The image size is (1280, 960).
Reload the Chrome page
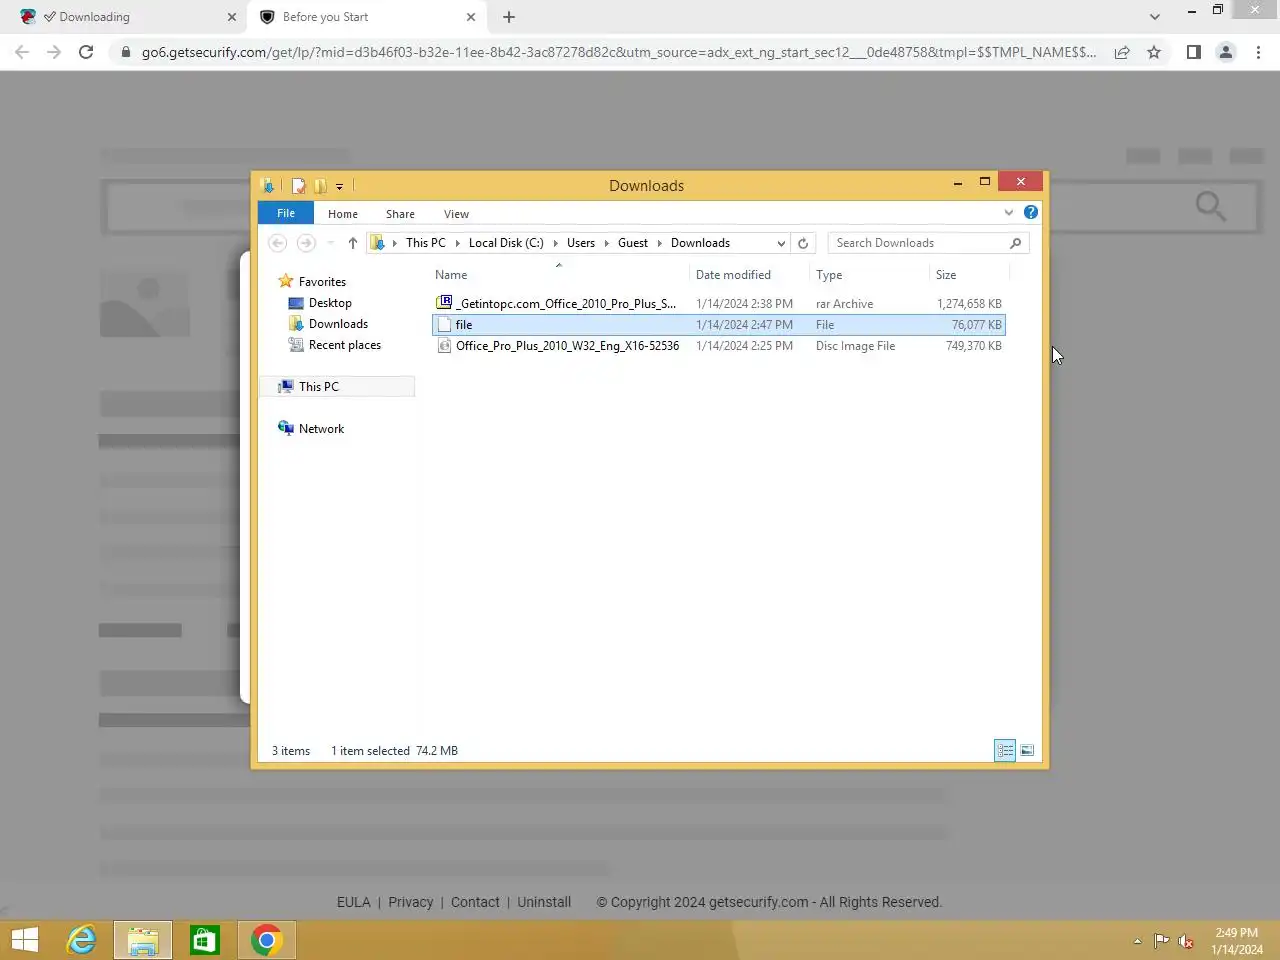86,52
